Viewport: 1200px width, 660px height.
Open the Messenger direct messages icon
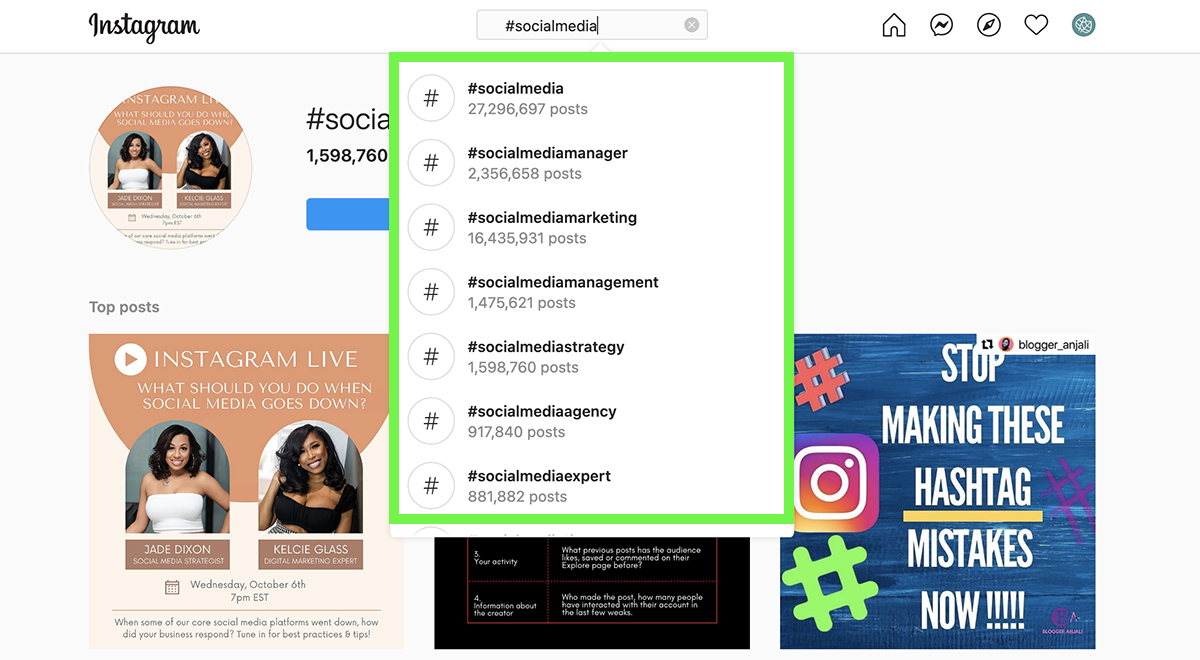coord(941,26)
